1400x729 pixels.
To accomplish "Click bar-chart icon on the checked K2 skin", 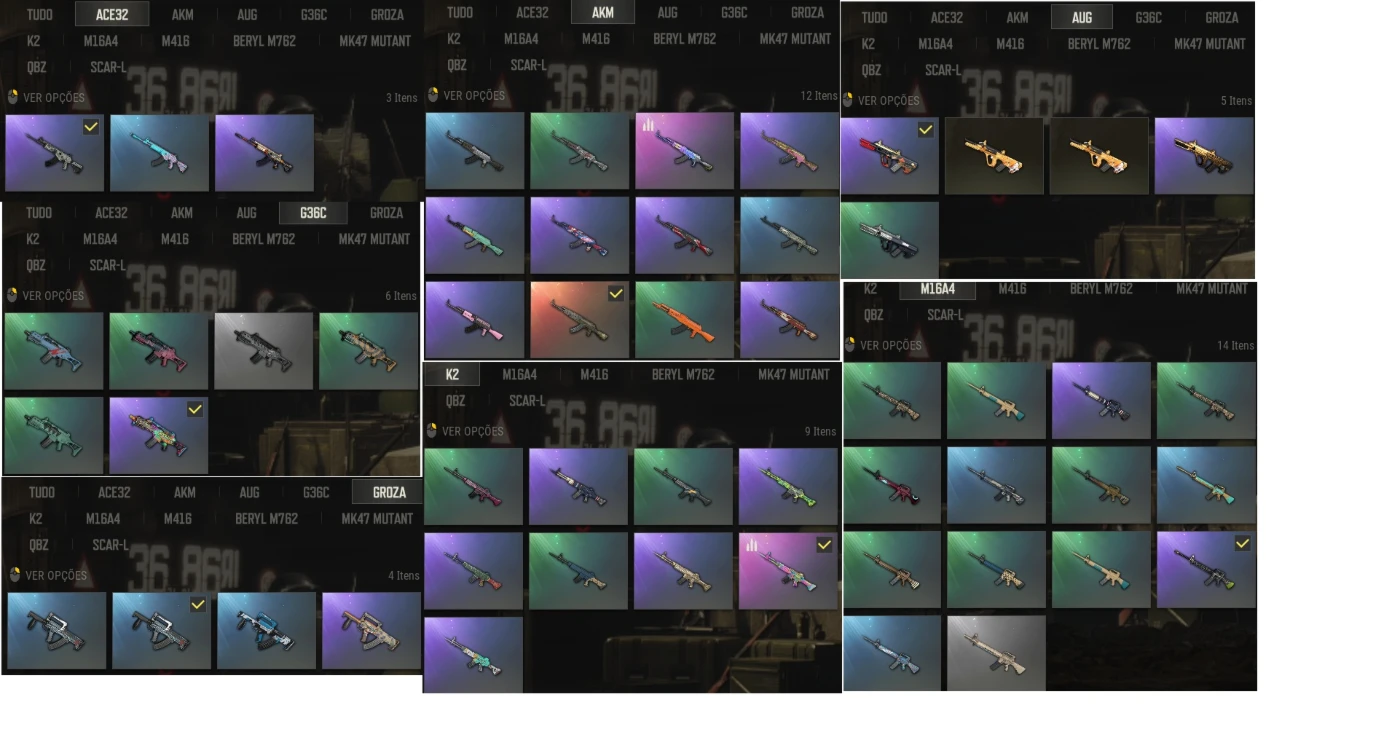I will click(752, 545).
